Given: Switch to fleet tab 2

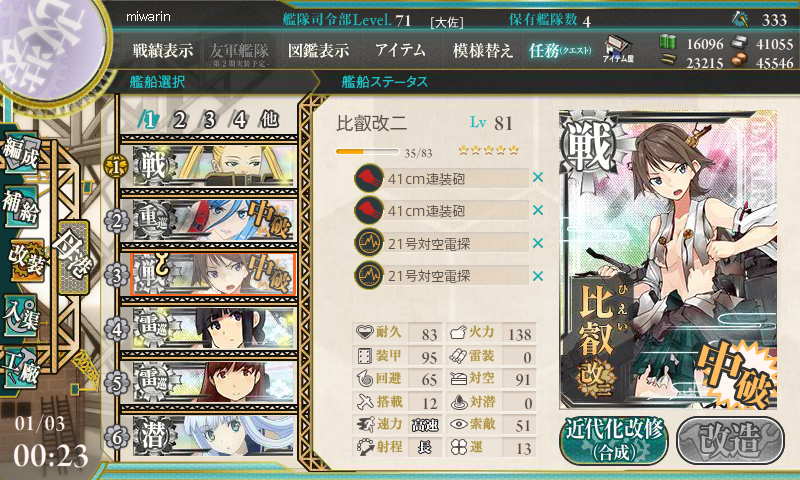Looking at the screenshot, I should tap(179, 120).
